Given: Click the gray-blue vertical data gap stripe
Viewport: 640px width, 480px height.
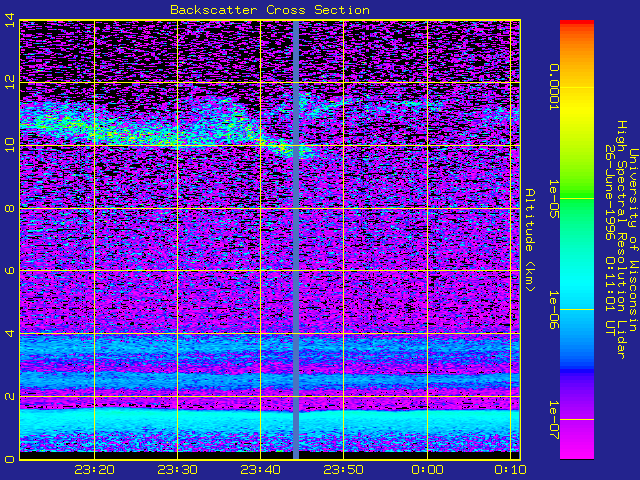Looking at the screenshot, I should click(x=296, y=240).
